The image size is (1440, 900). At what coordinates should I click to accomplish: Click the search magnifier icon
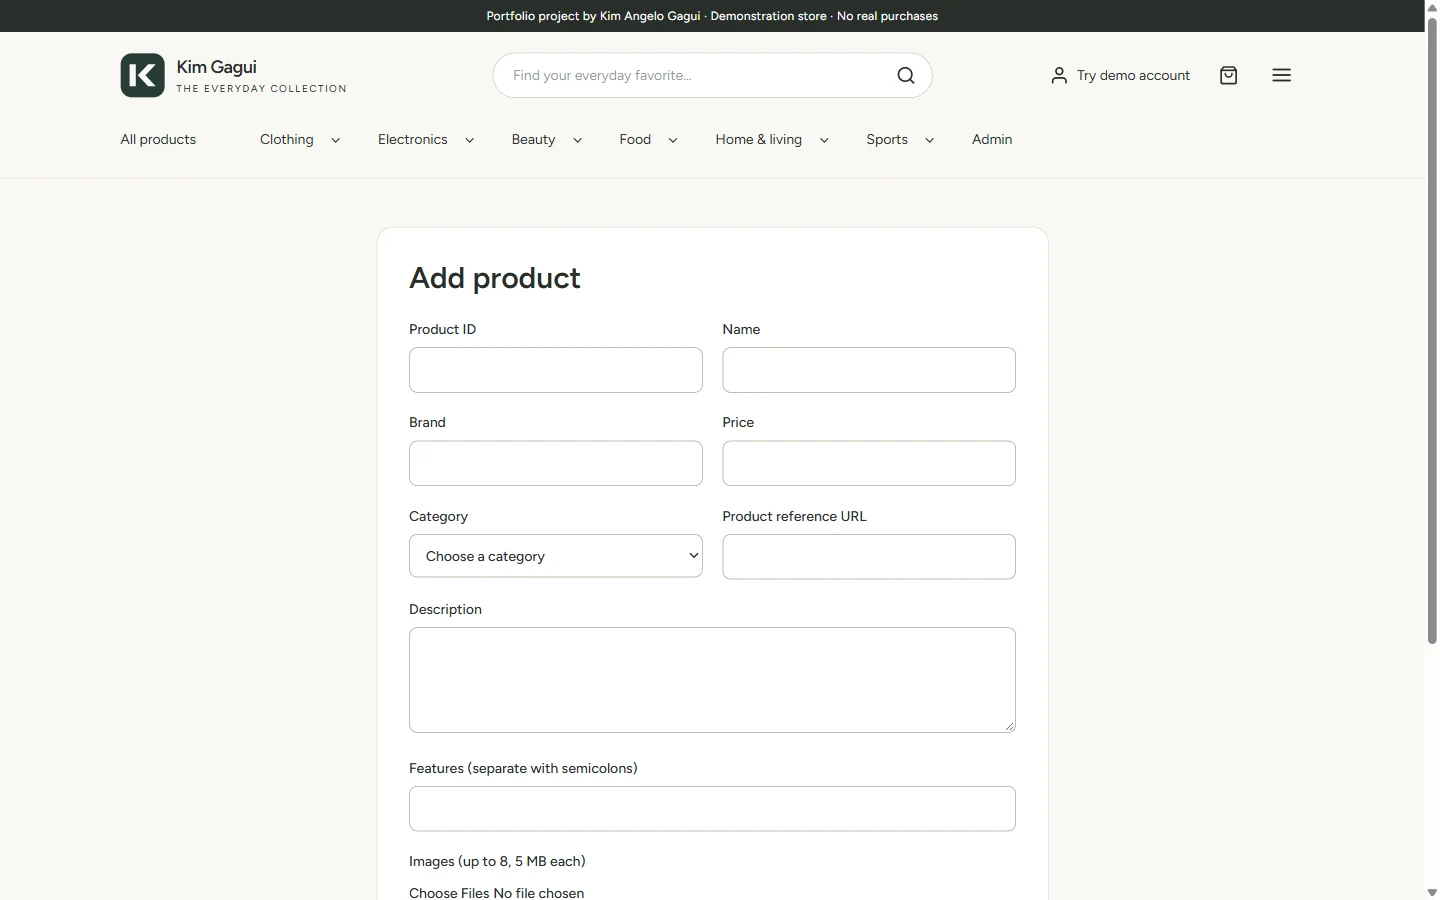[x=906, y=75]
